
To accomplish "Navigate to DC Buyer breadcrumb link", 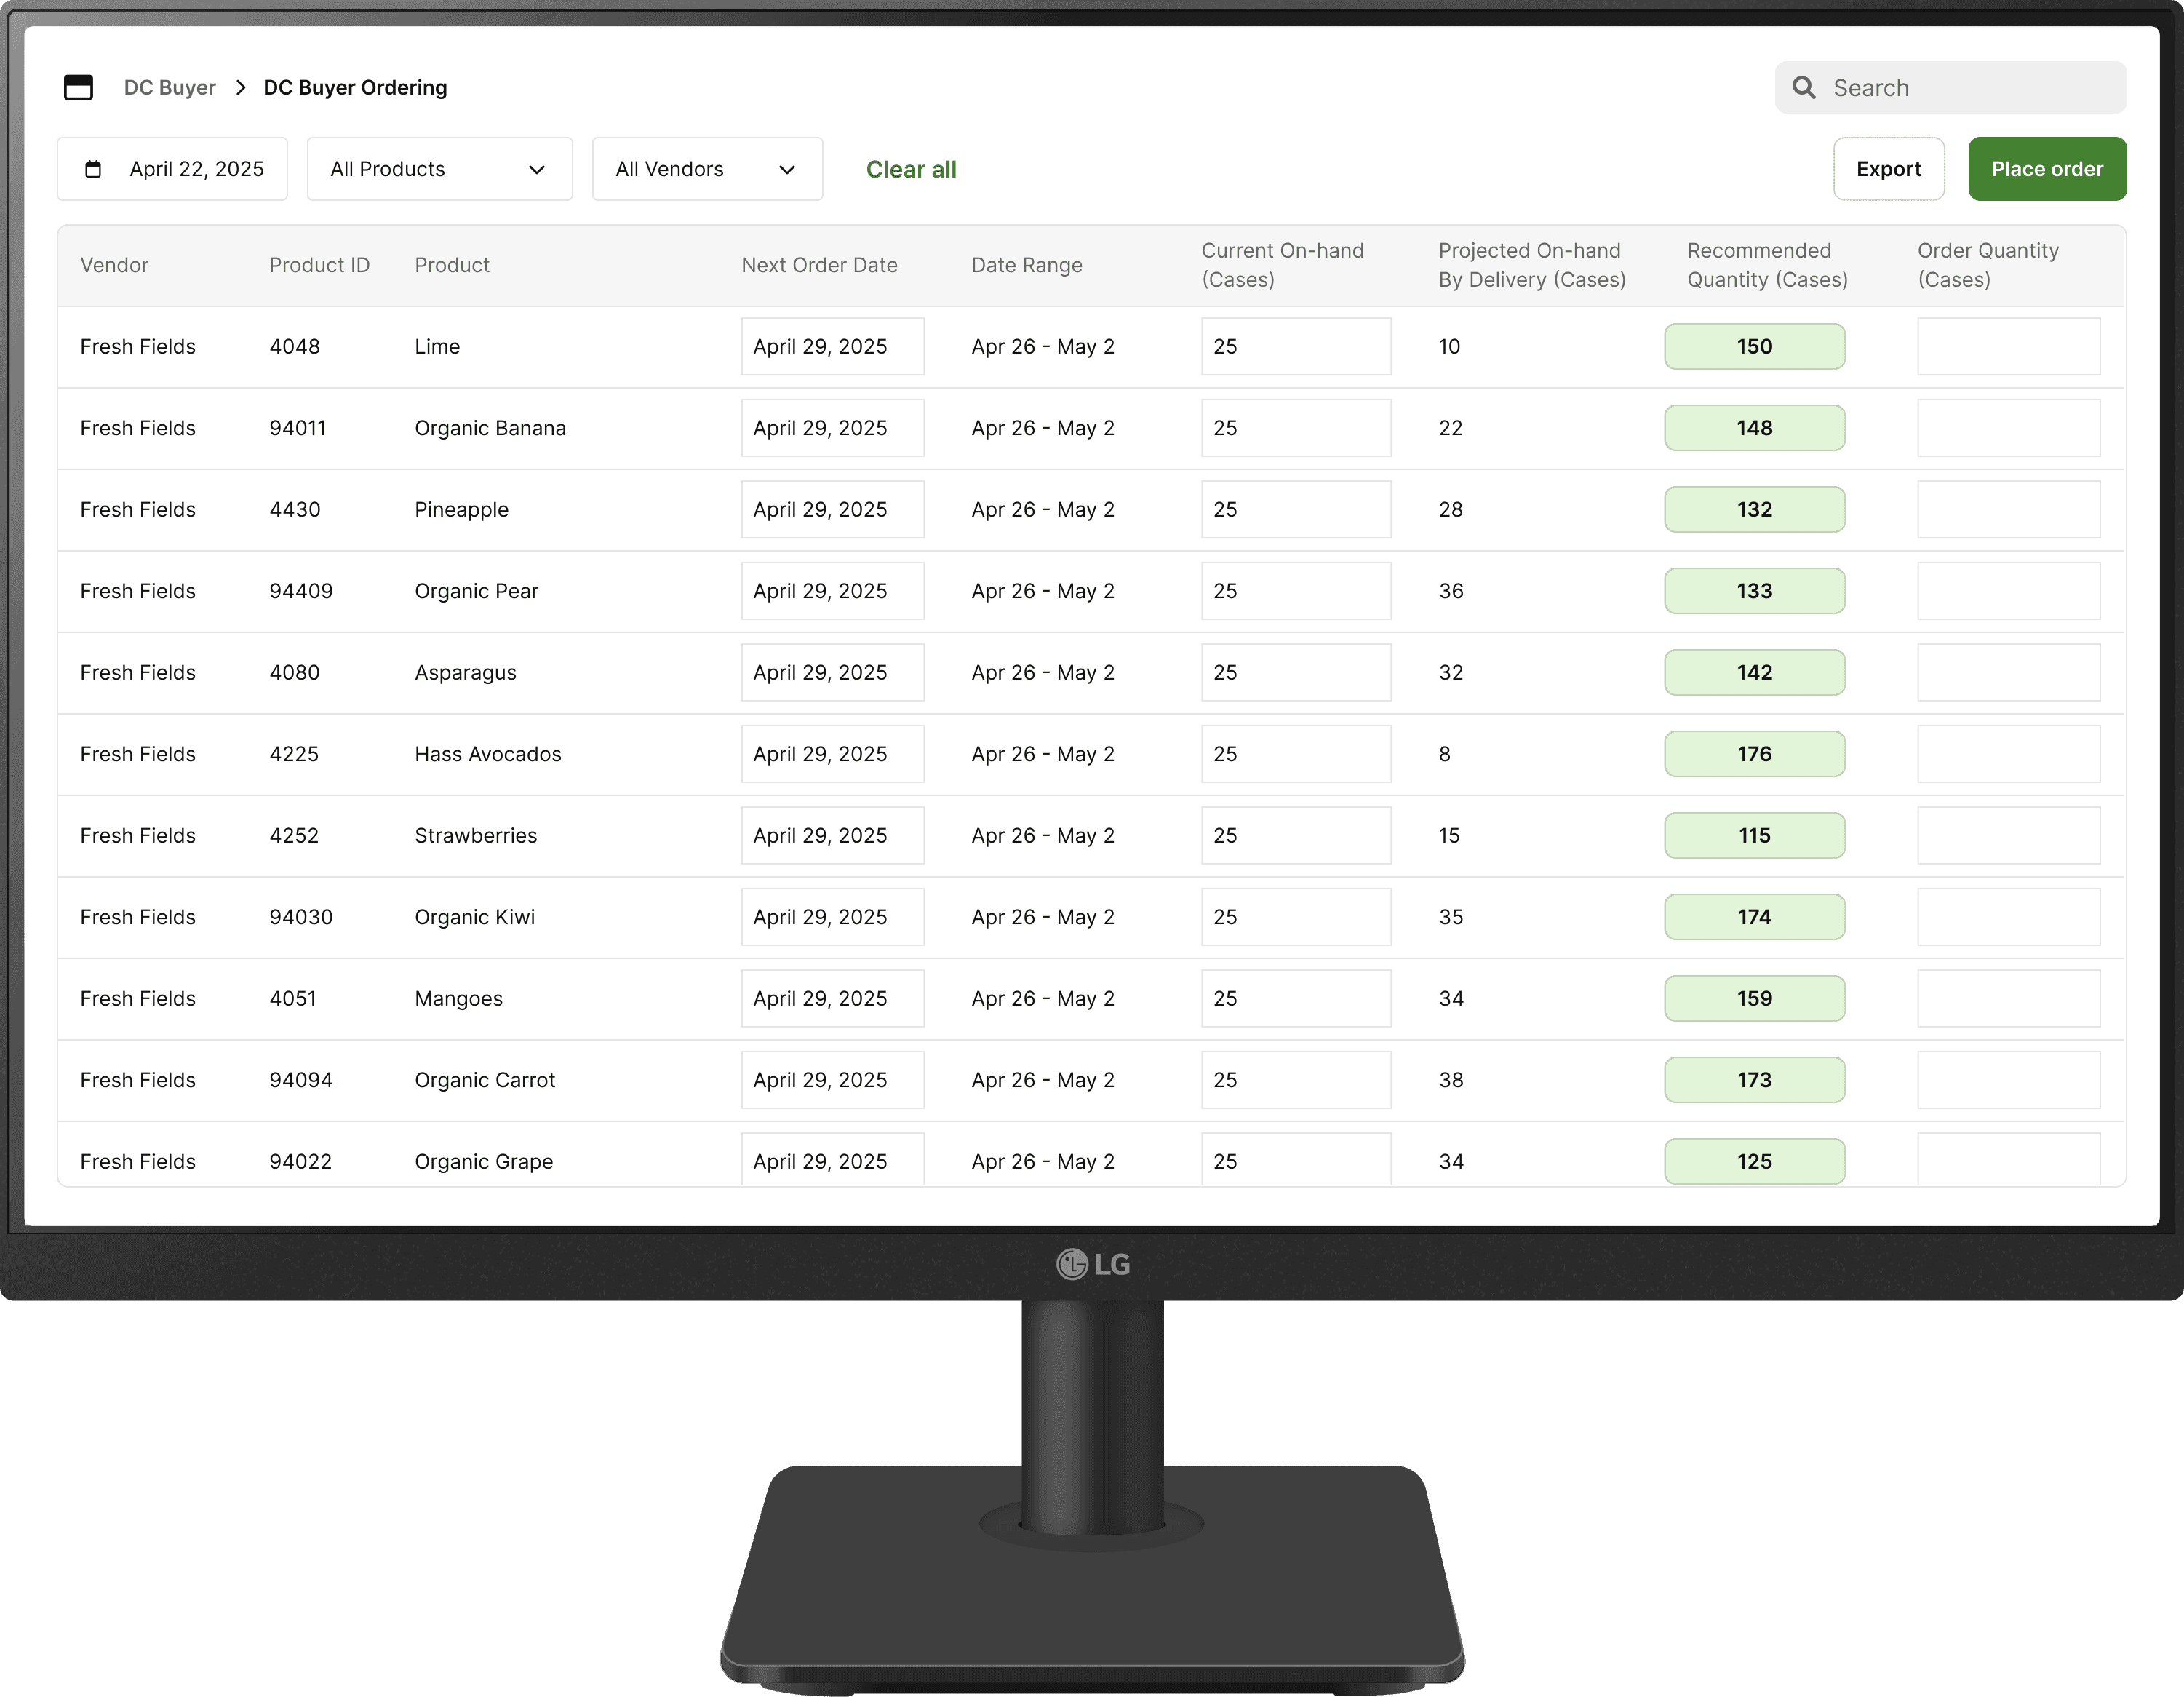I will pos(169,87).
